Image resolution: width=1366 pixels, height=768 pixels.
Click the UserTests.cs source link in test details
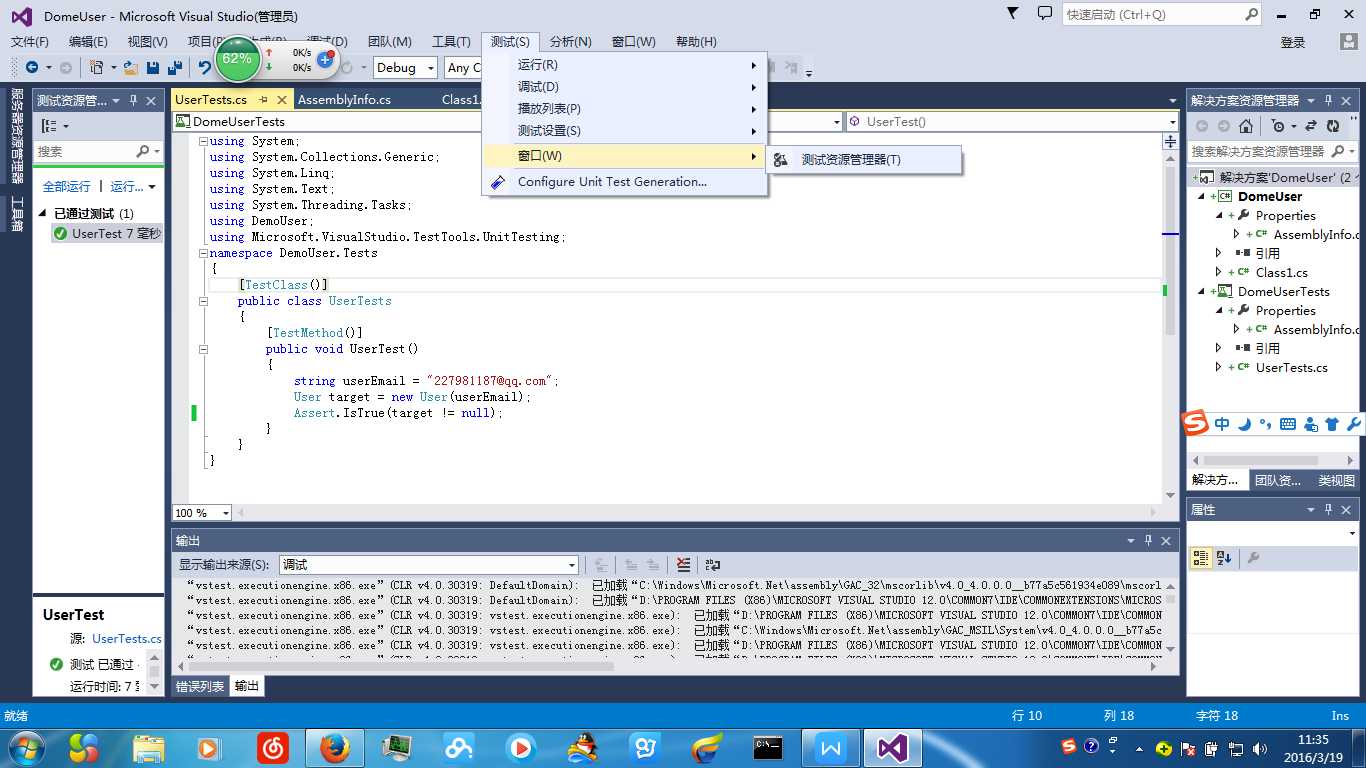tap(127, 638)
